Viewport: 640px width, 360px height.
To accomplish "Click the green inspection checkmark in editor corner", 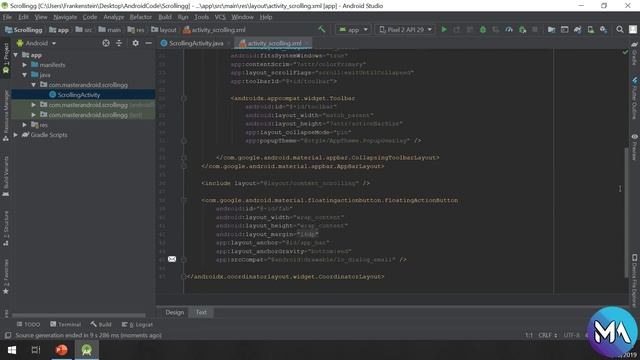I will coord(625,52).
